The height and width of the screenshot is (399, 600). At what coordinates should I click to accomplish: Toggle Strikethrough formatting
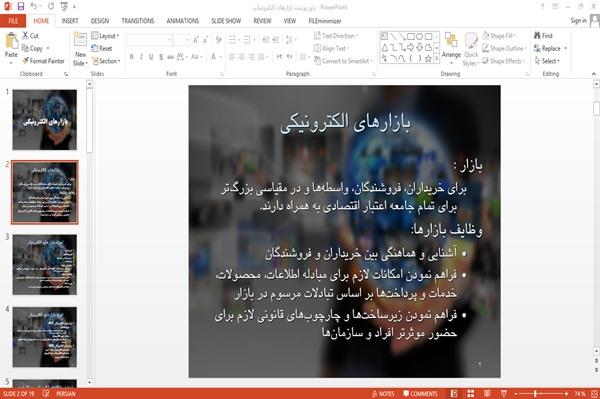point(171,57)
